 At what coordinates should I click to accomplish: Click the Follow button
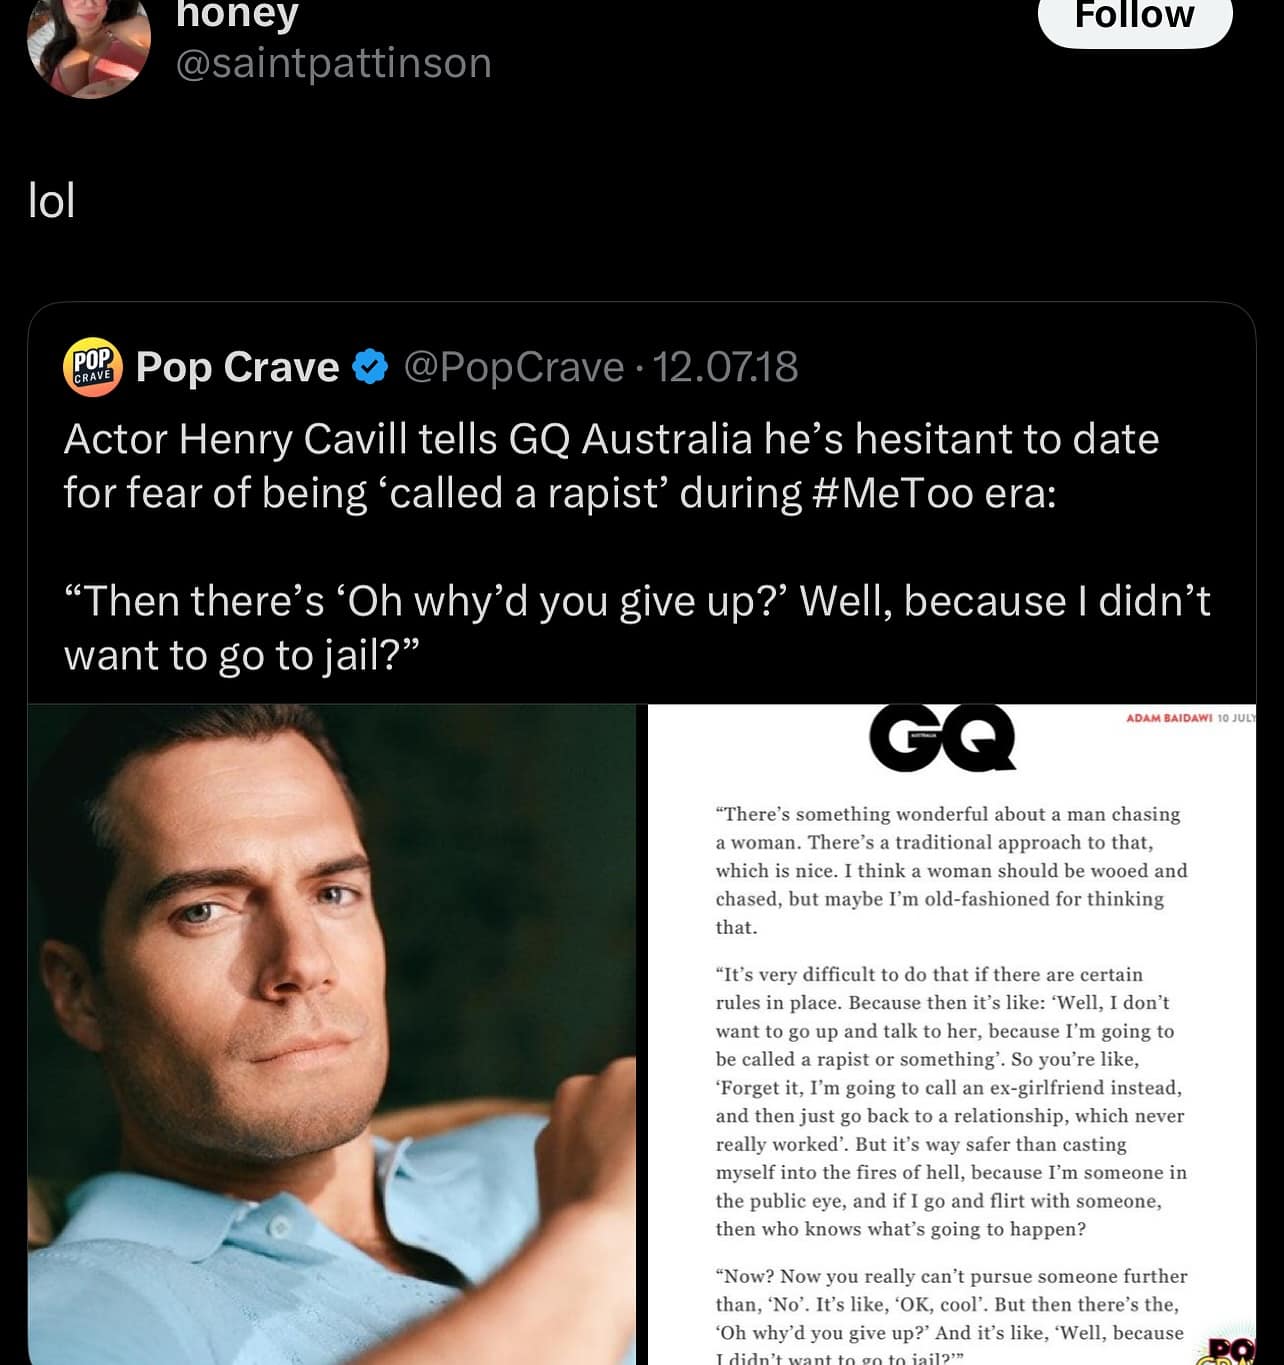pyautogui.click(x=1134, y=17)
